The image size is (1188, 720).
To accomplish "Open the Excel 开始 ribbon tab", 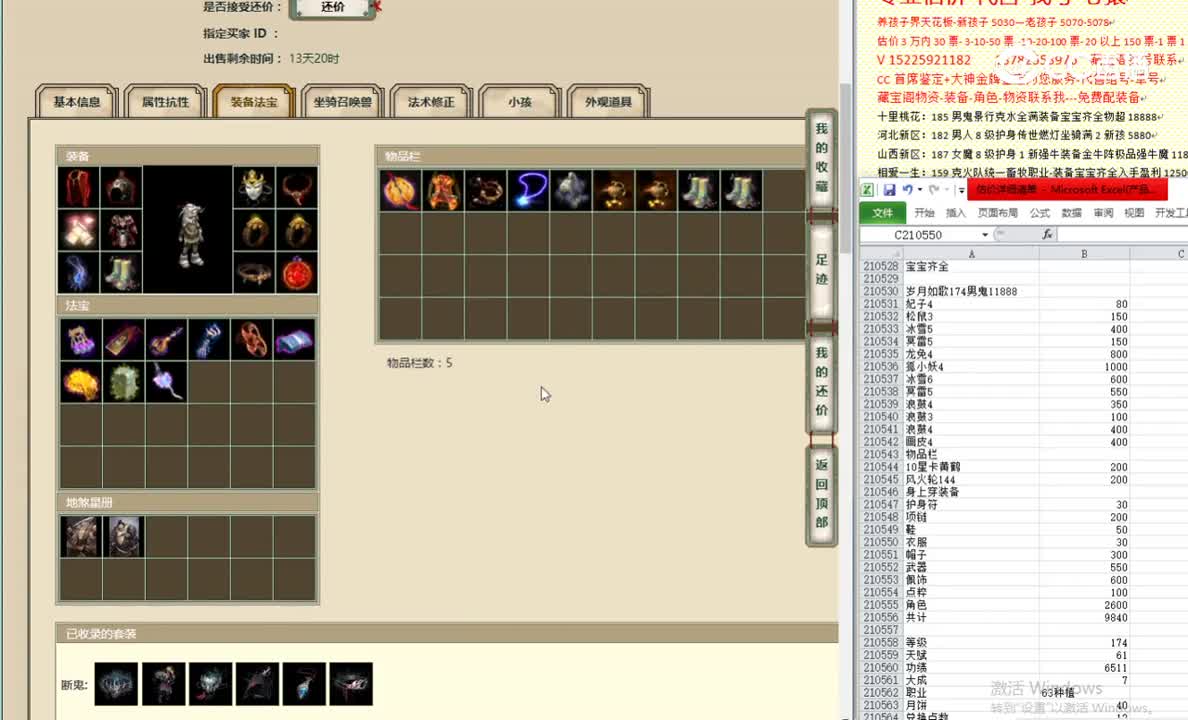I will (x=924, y=213).
